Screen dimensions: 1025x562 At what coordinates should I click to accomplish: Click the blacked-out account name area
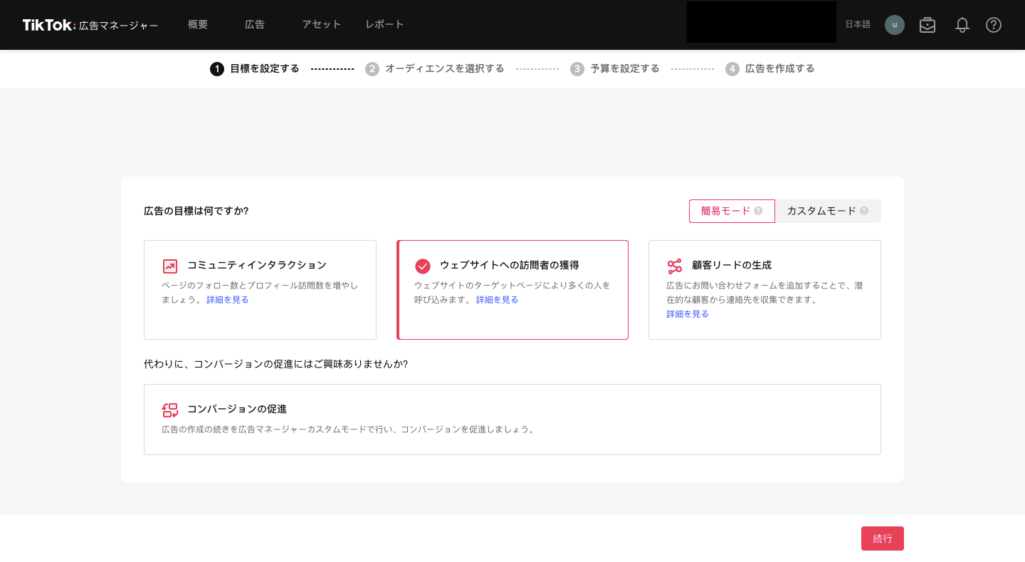[761, 22]
